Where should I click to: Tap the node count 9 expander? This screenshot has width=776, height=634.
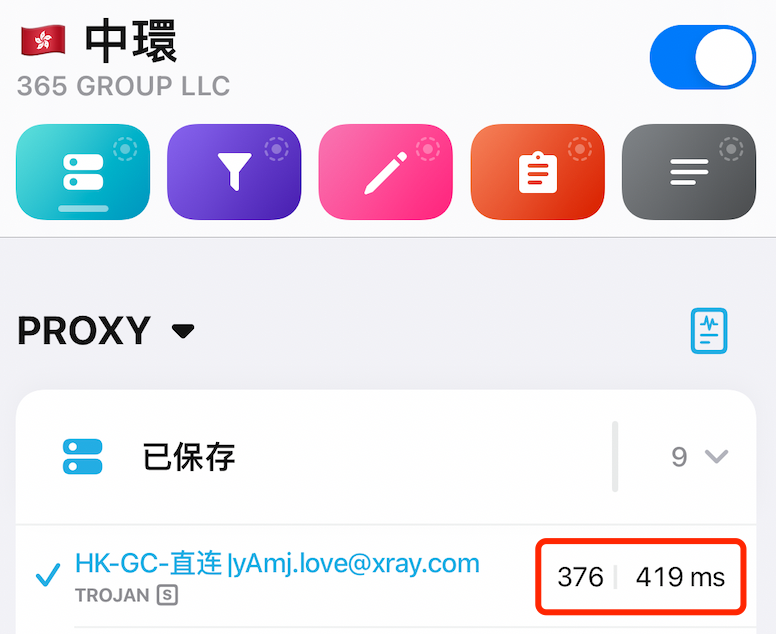point(679,456)
